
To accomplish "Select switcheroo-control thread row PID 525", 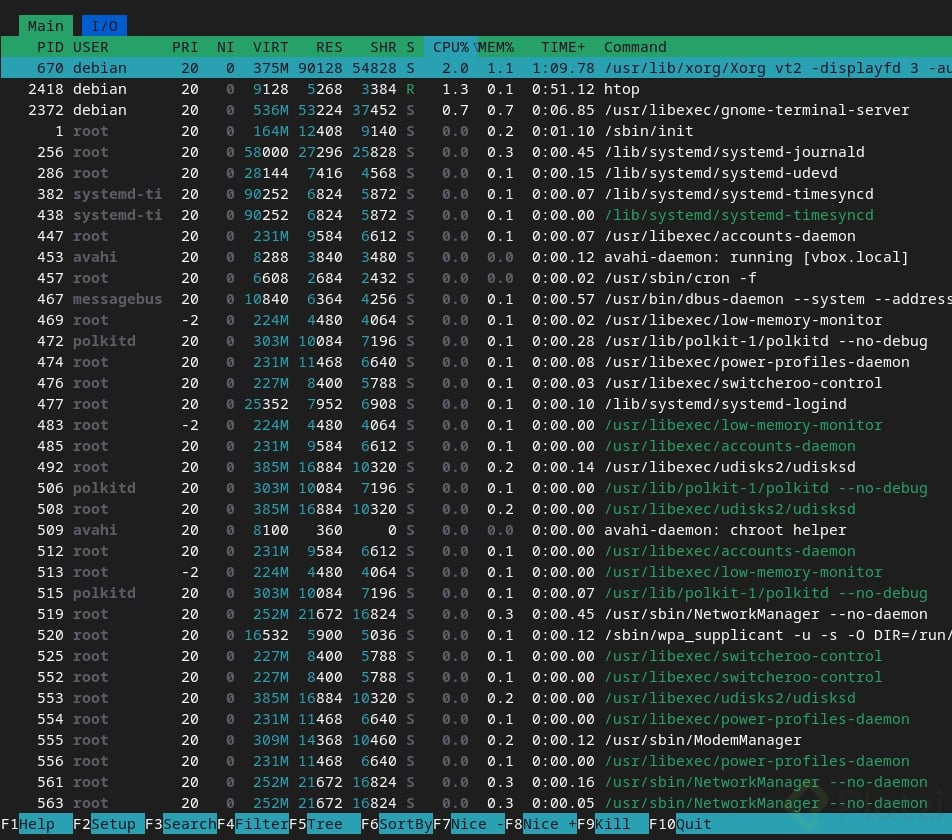I will (x=476, y=656).
